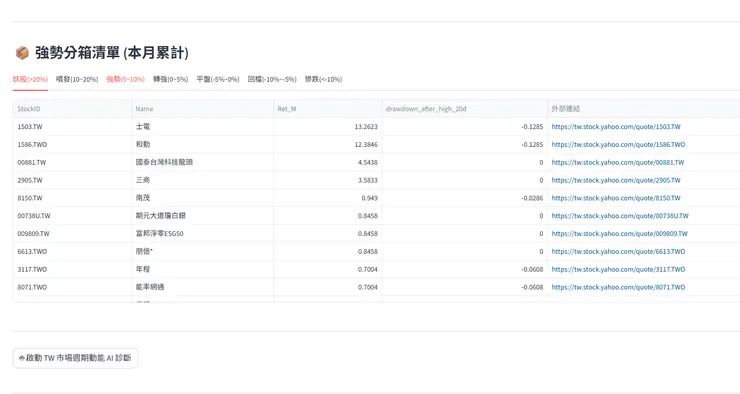Viewport: 740px width, 394px height.
Task: Select the name cell 能率網通
Action: (x=202, y=287)
